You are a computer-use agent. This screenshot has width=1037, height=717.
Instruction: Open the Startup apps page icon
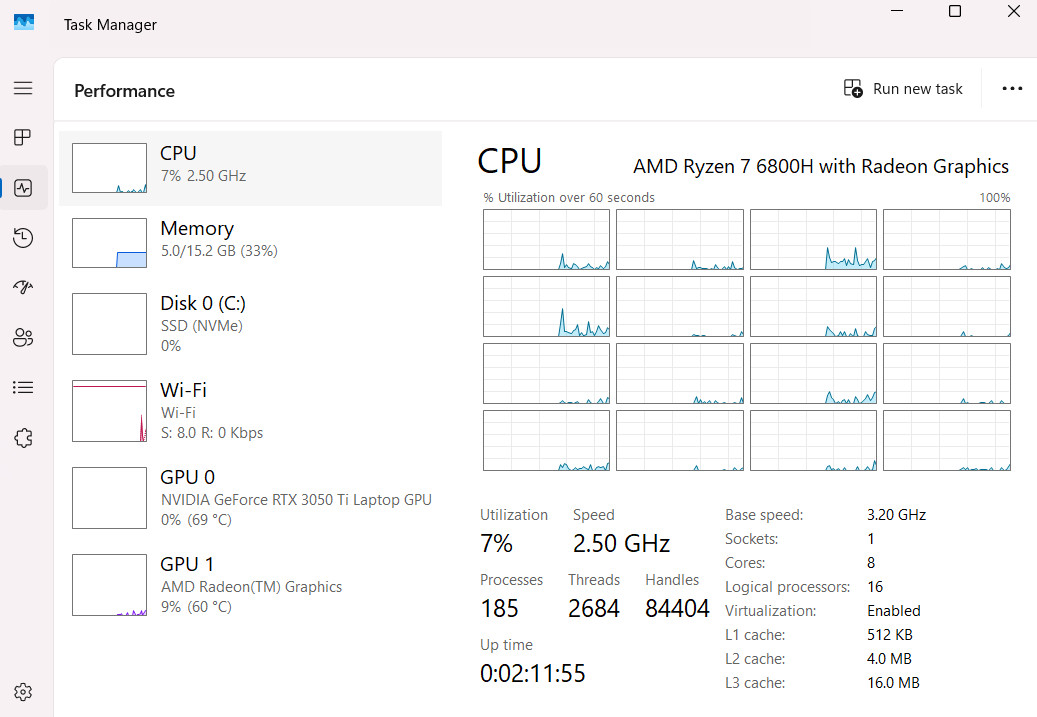point(23,287)
